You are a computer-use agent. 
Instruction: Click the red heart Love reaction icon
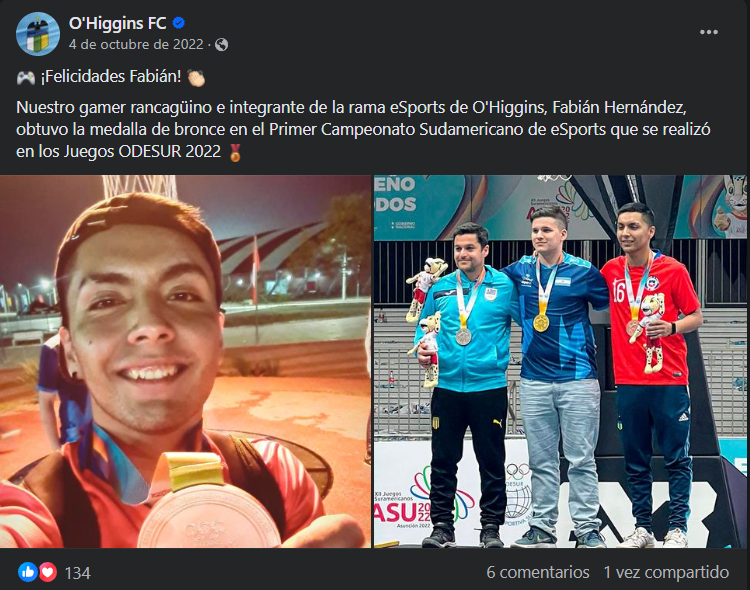(47, 572)
